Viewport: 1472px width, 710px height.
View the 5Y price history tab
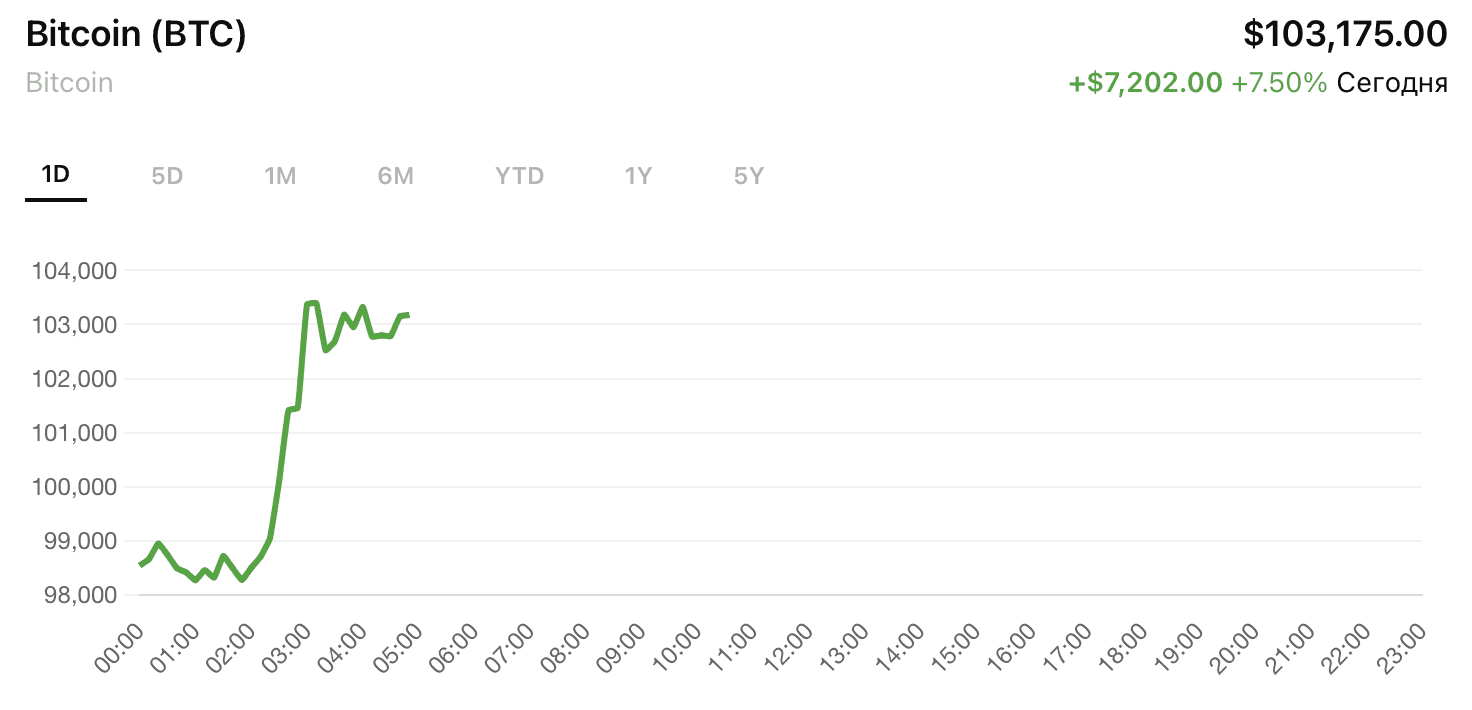click(x=748, y=177)
